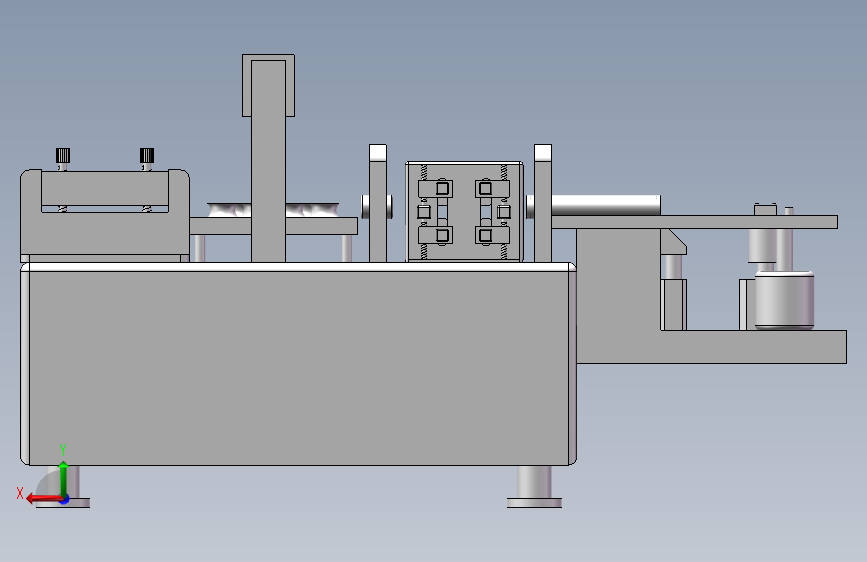Click the red X axis arrow of the triad

(43, 499)
